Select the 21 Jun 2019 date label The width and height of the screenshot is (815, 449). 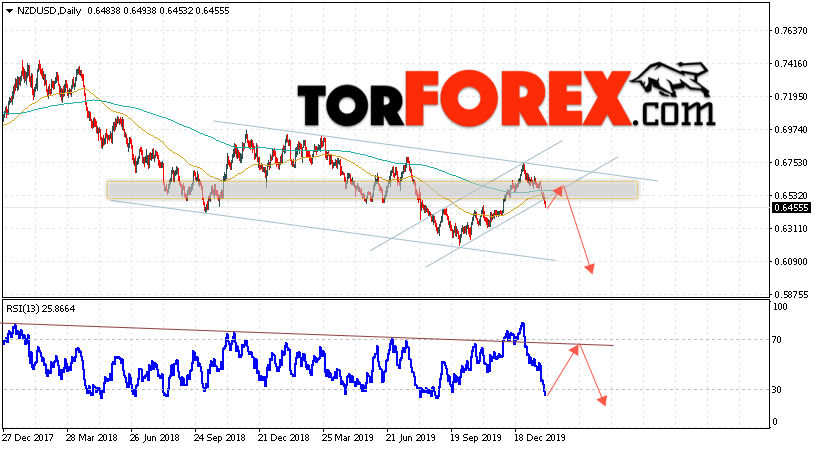pyautogui.click(x=412, y=438)
